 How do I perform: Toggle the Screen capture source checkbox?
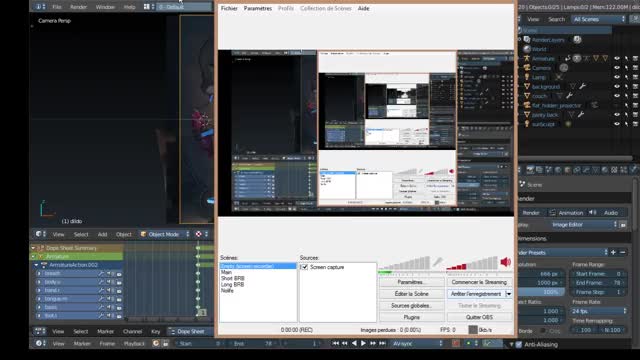(304, 267)
